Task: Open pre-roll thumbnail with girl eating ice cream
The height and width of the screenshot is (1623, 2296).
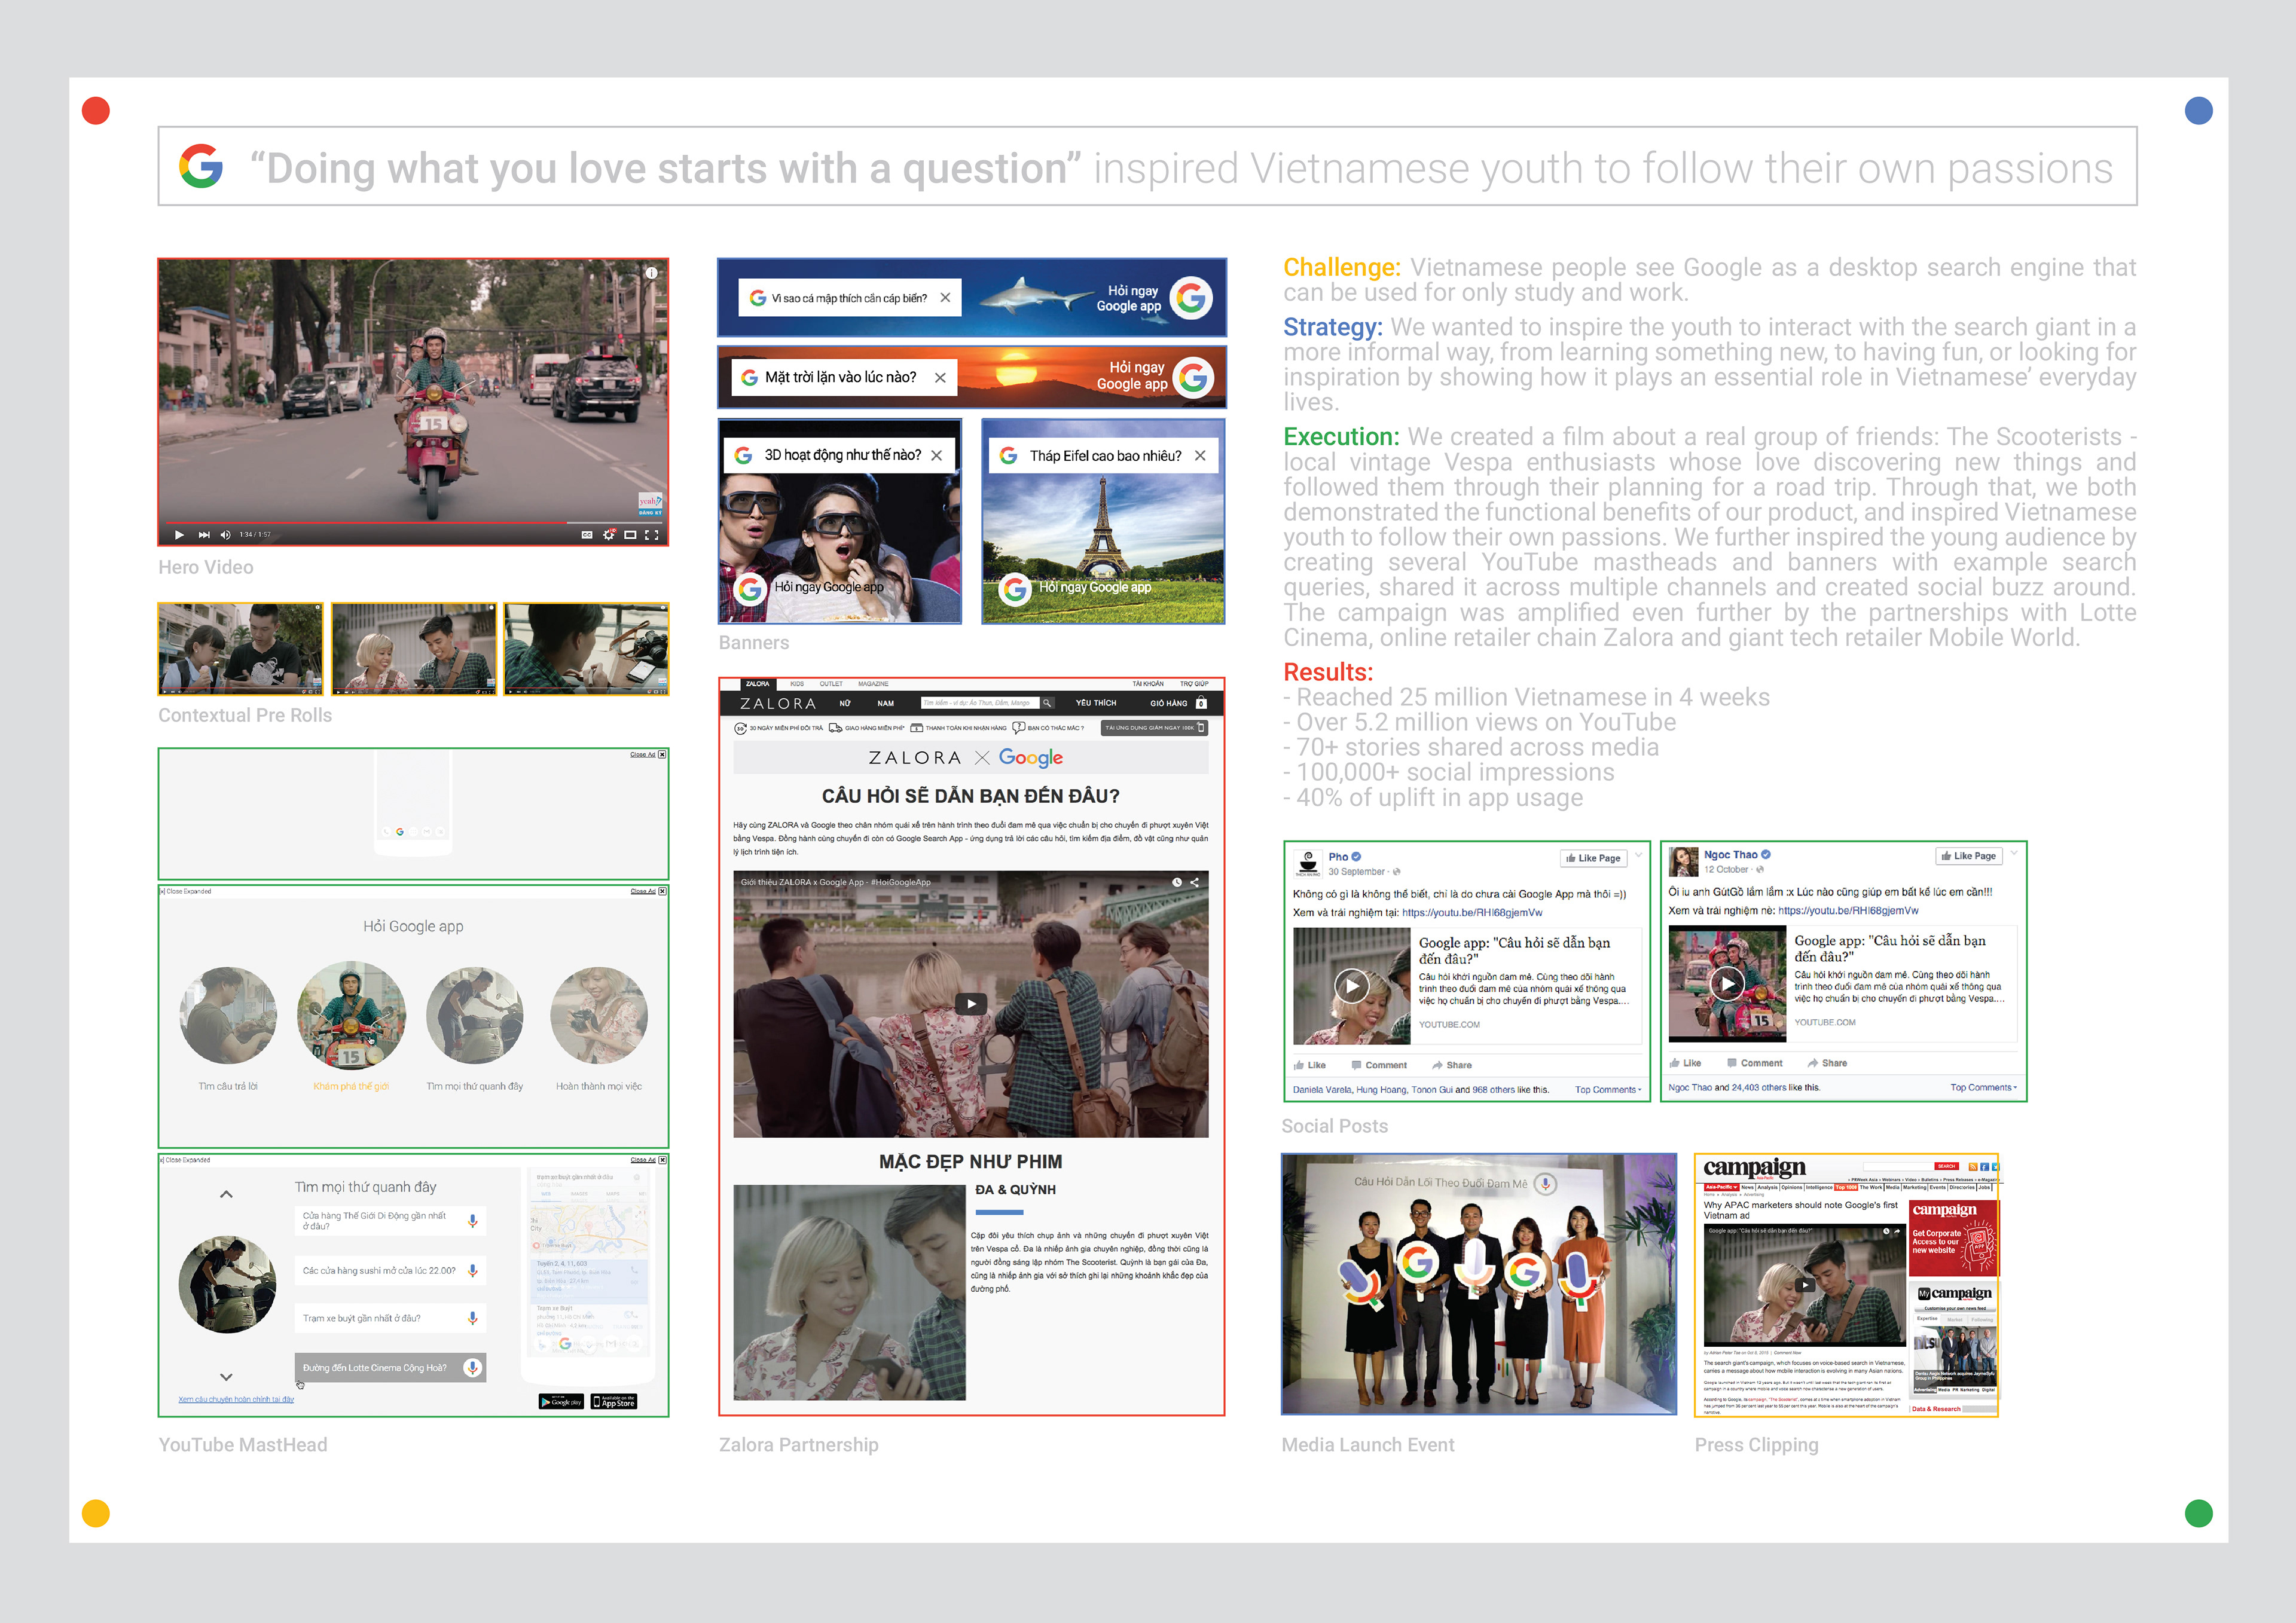Action: 240,649
